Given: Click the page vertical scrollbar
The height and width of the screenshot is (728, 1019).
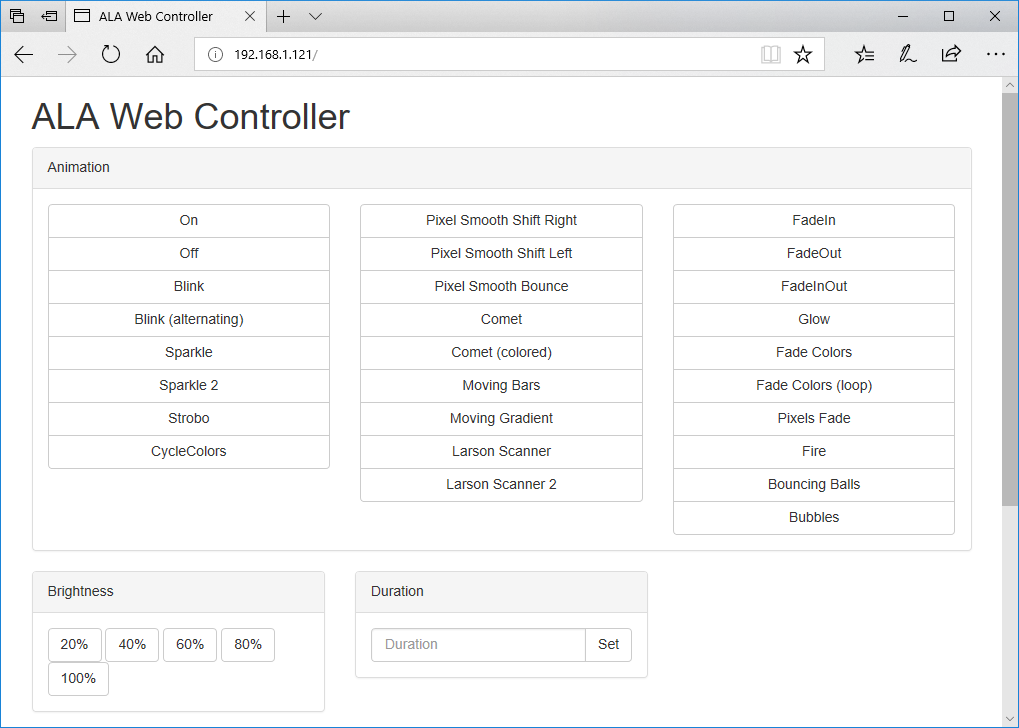Looking at the screenshot, I should [1010, 300].
